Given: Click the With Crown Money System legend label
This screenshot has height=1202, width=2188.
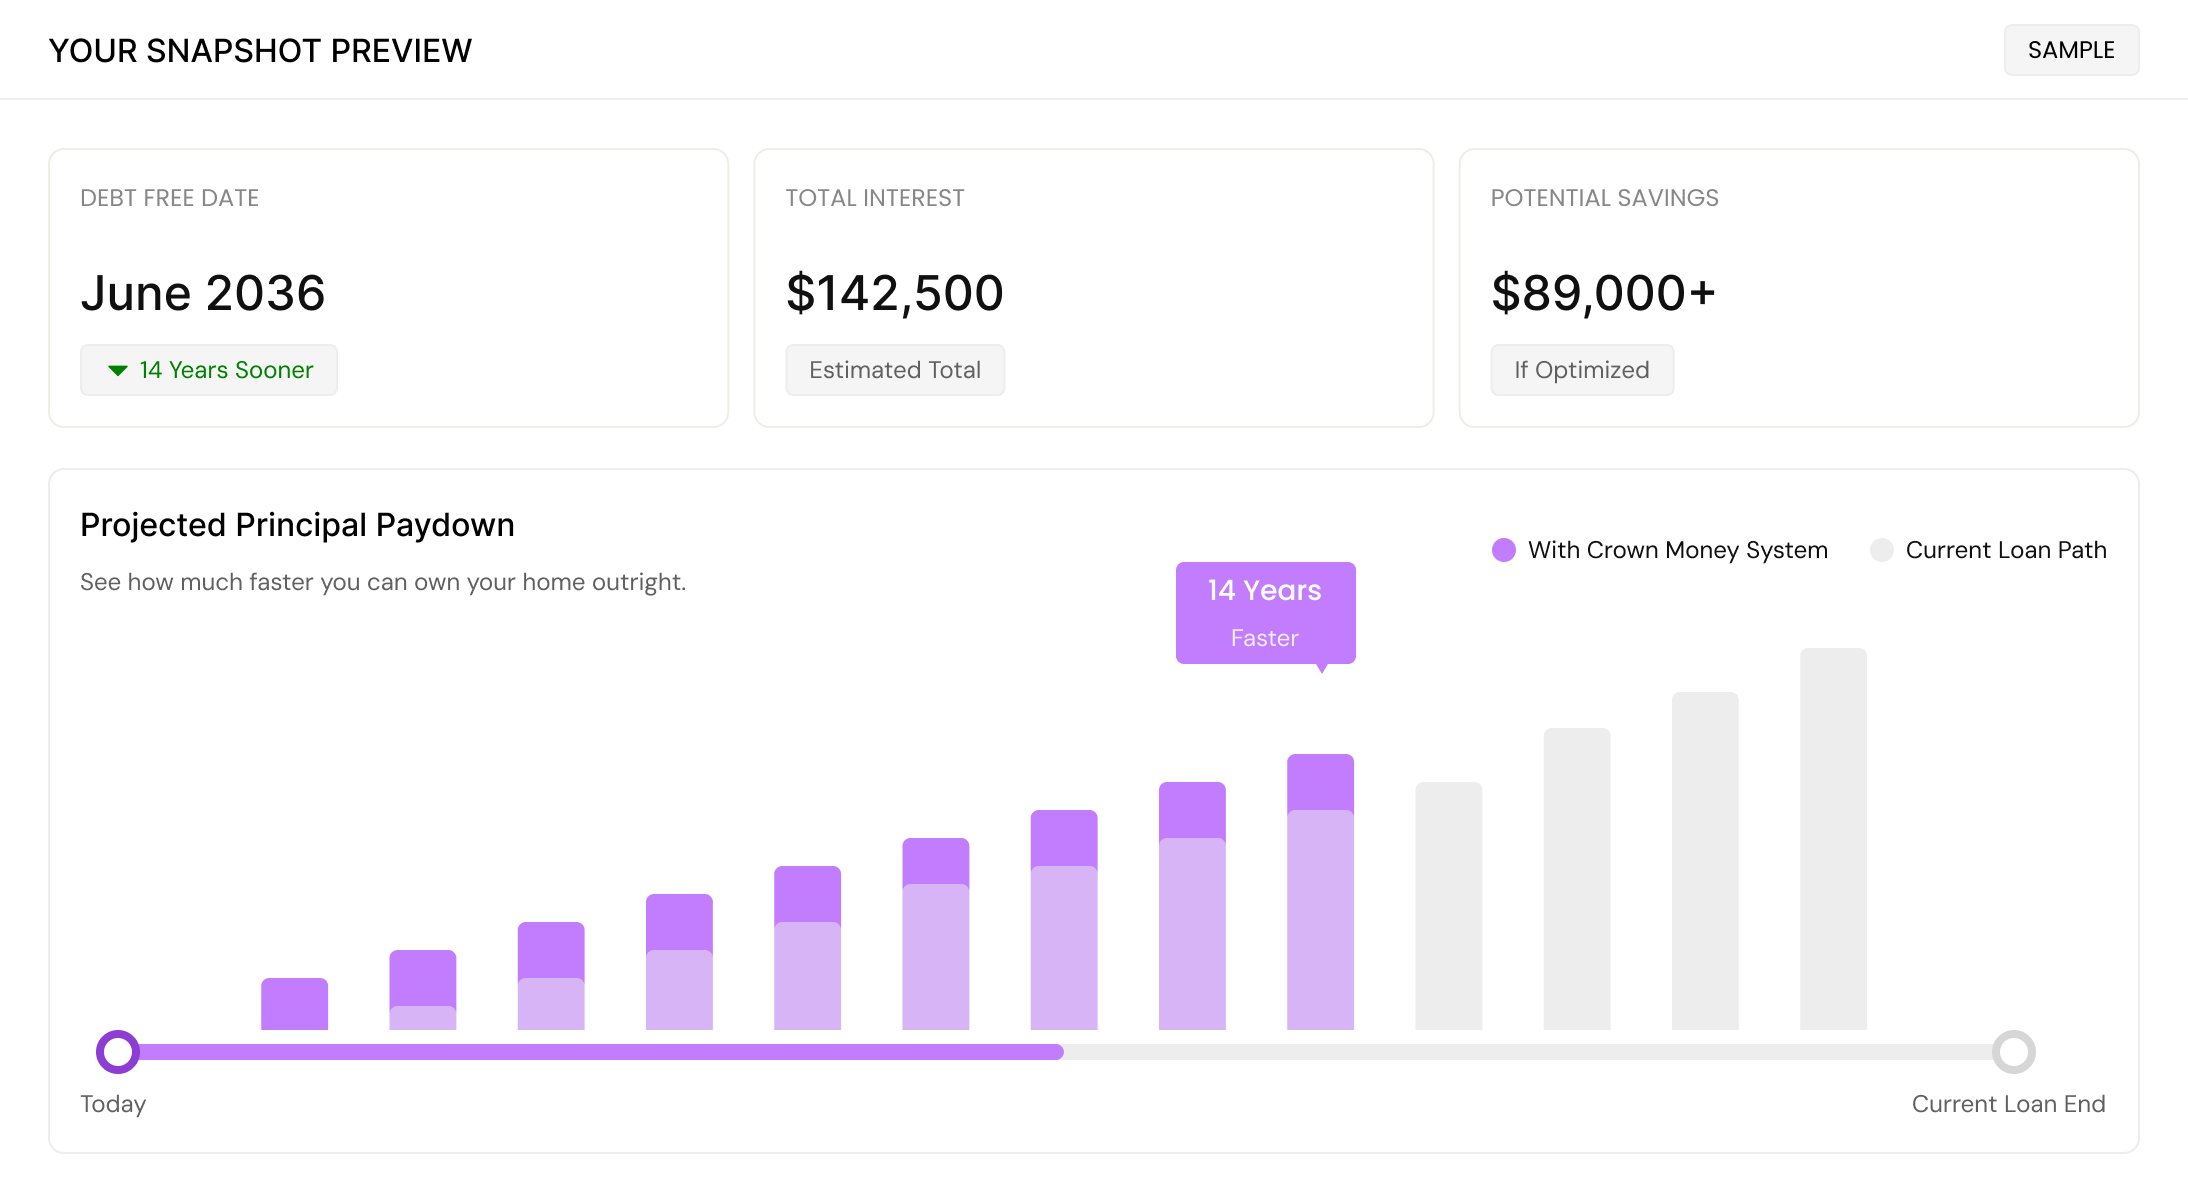Looking at the screenshot, I should tap(1678, 550).
